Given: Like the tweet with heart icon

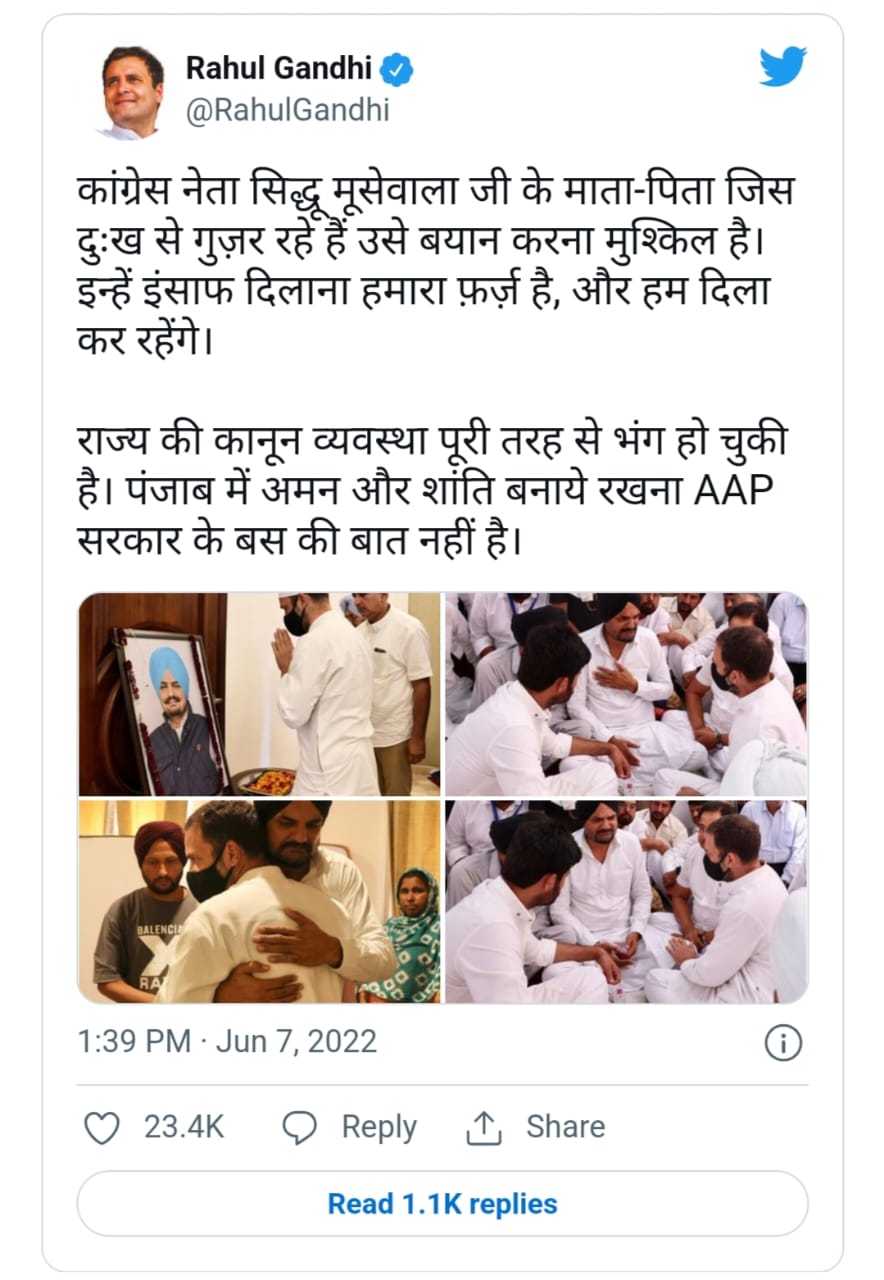Looking at the screenshot, I should pos(101,1127).
